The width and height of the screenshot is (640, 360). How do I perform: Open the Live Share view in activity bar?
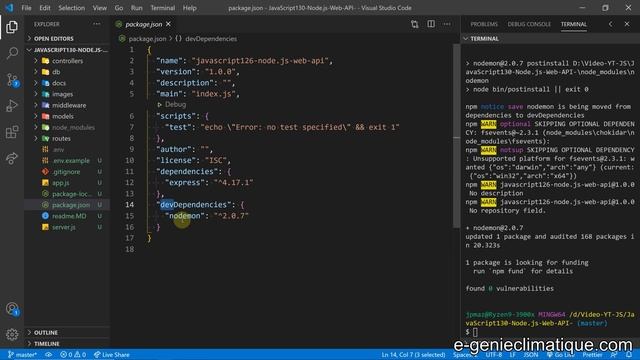point(12,158)
